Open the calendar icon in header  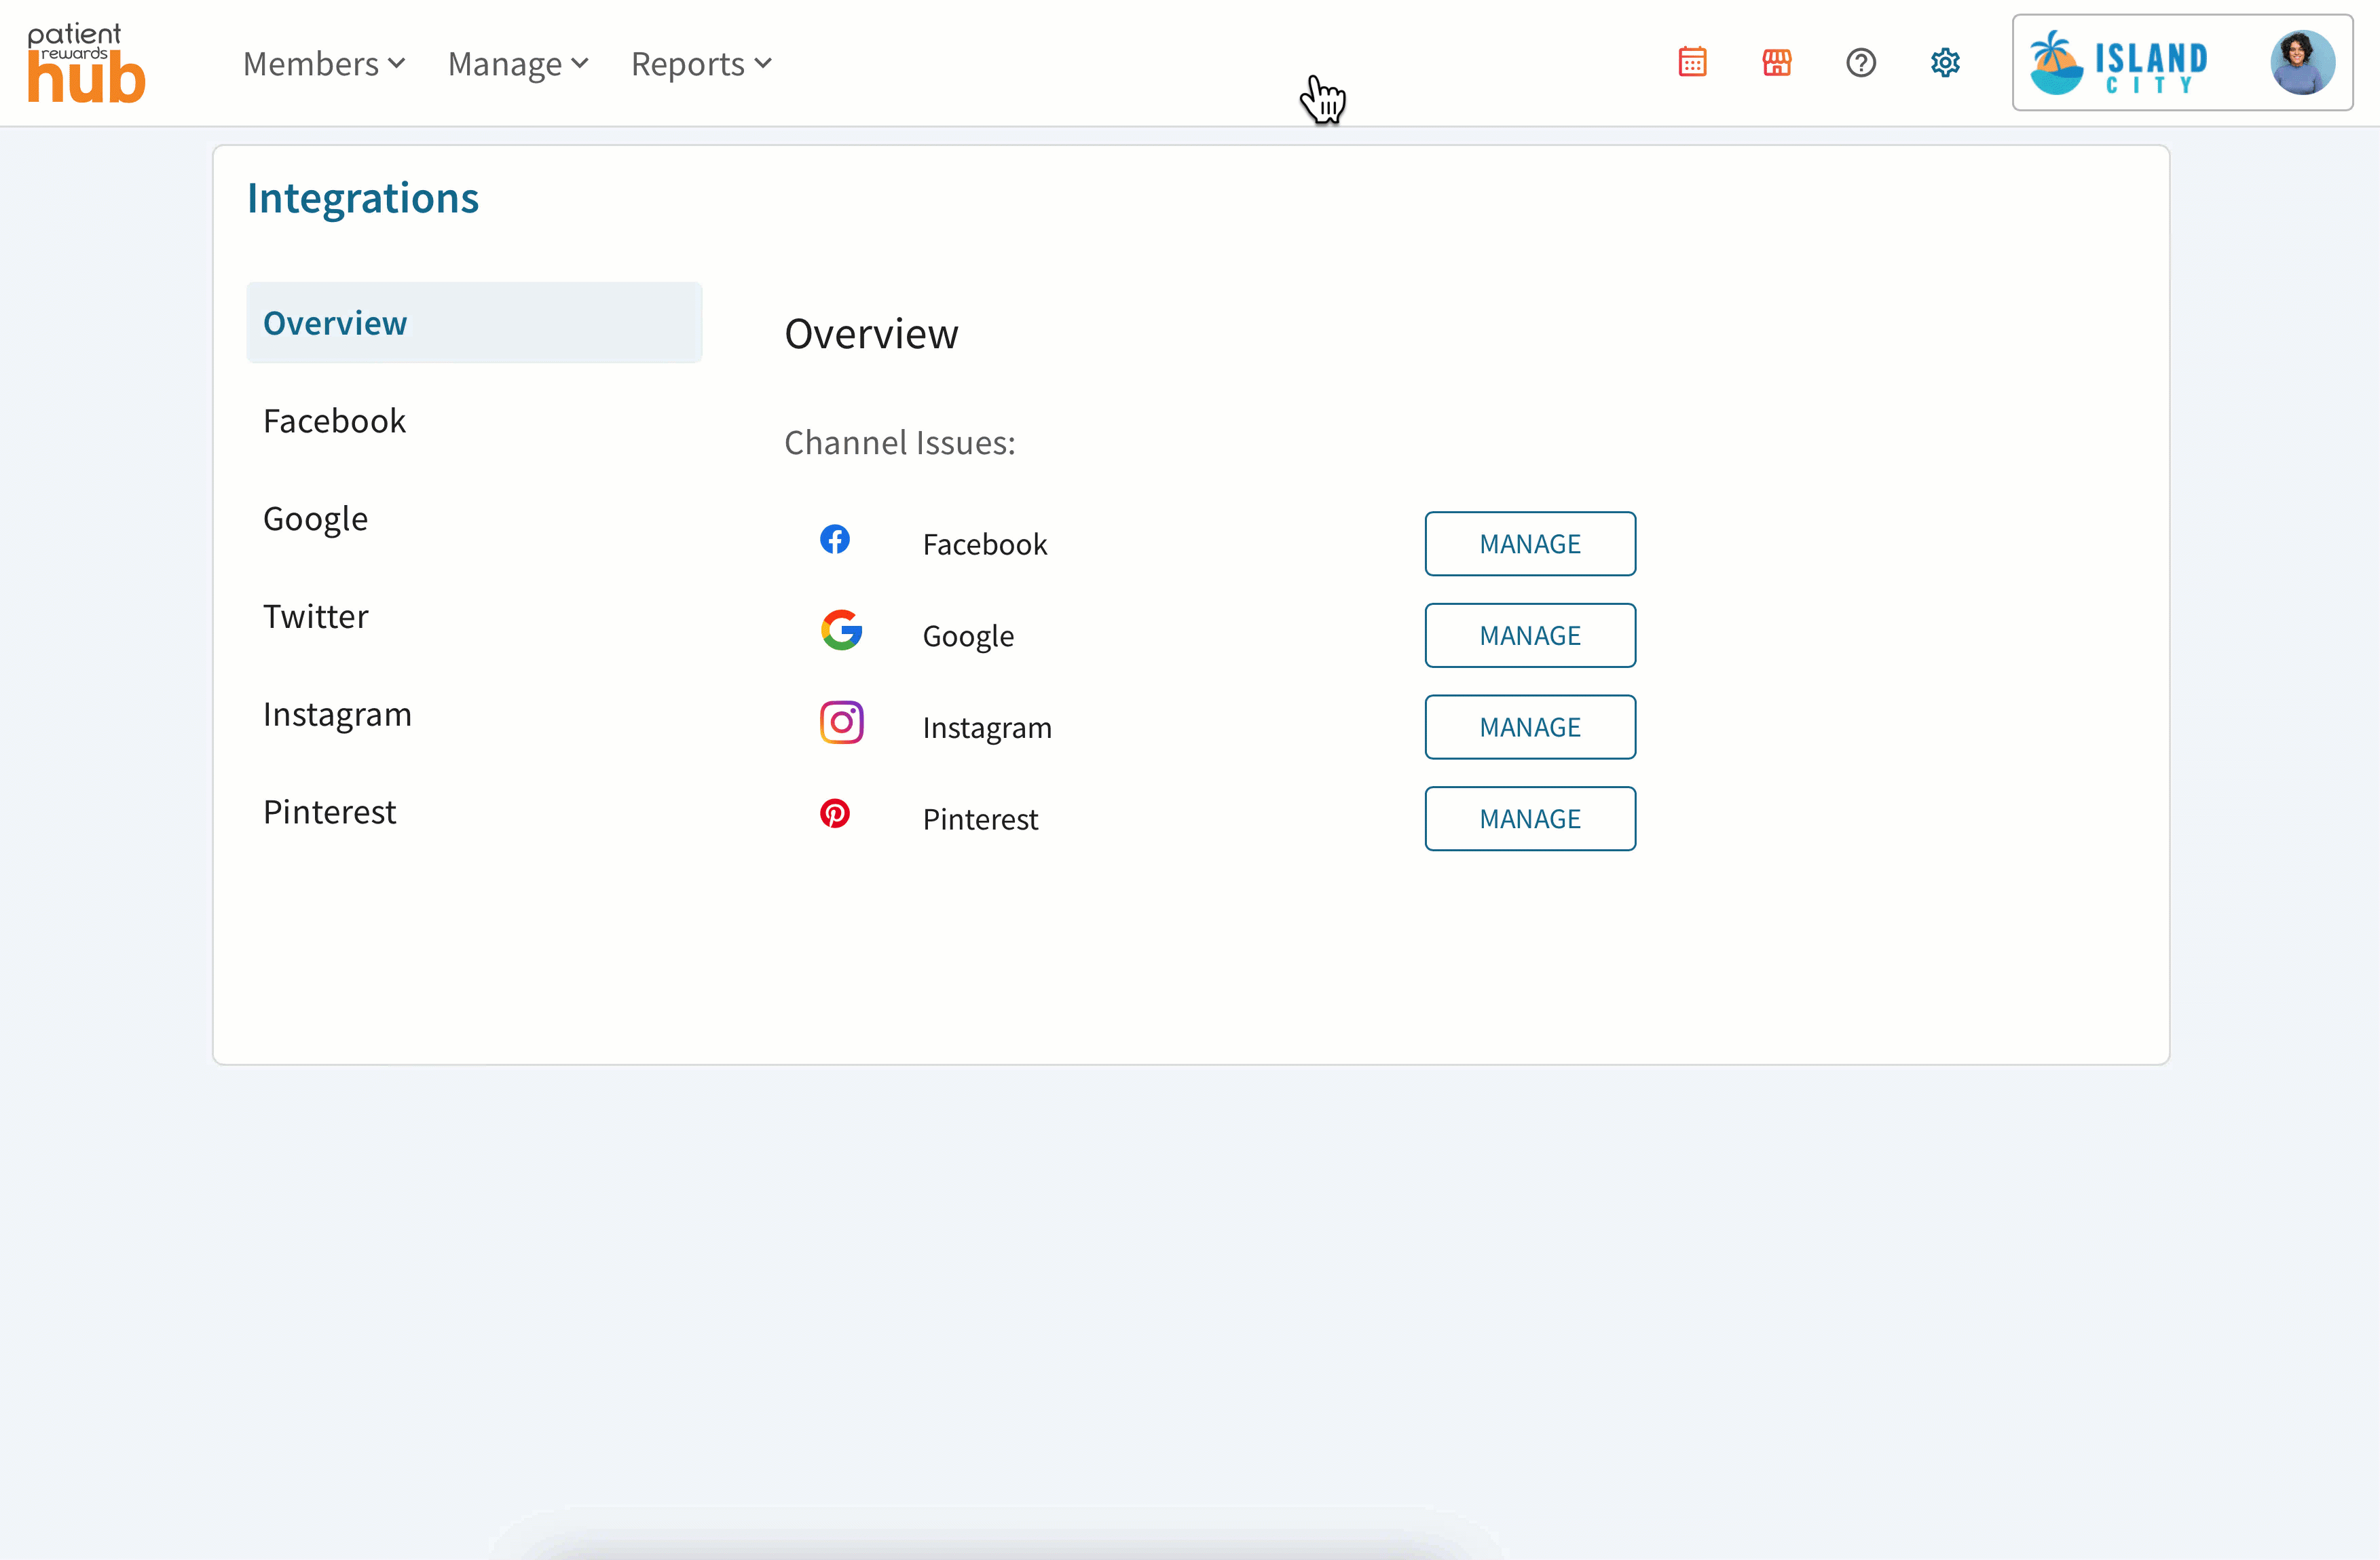click(1692, 62)
